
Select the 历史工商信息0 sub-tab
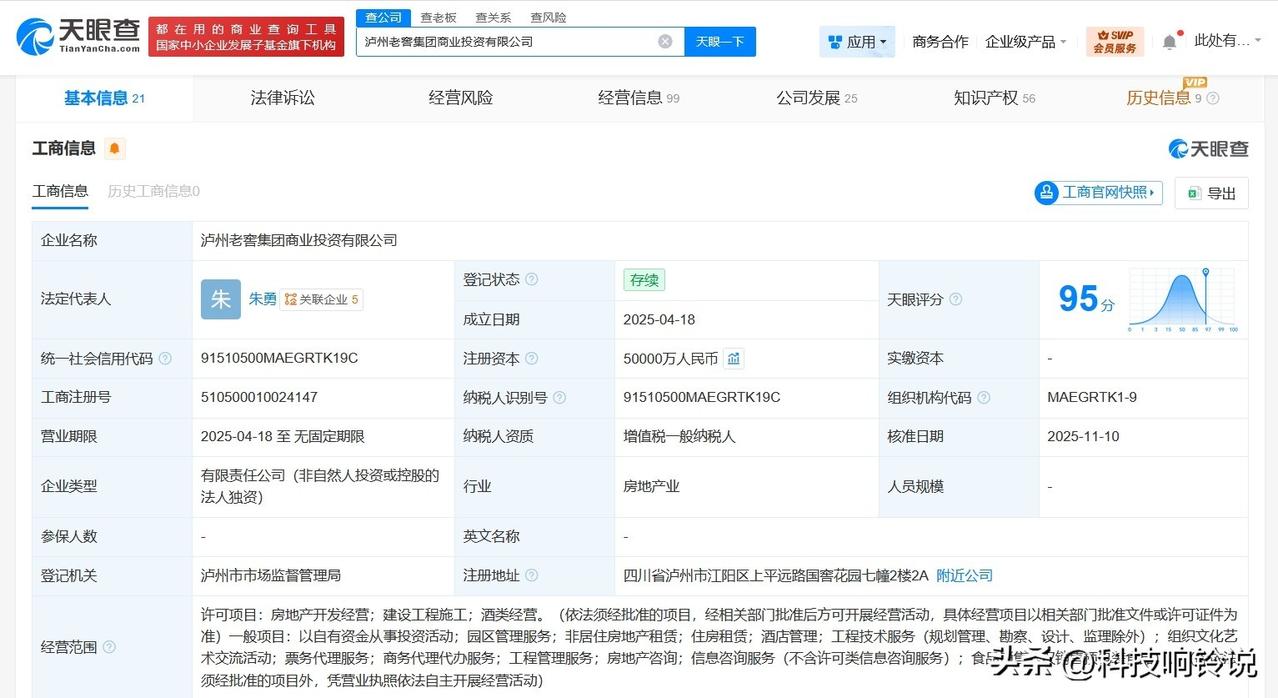(153, 191)
